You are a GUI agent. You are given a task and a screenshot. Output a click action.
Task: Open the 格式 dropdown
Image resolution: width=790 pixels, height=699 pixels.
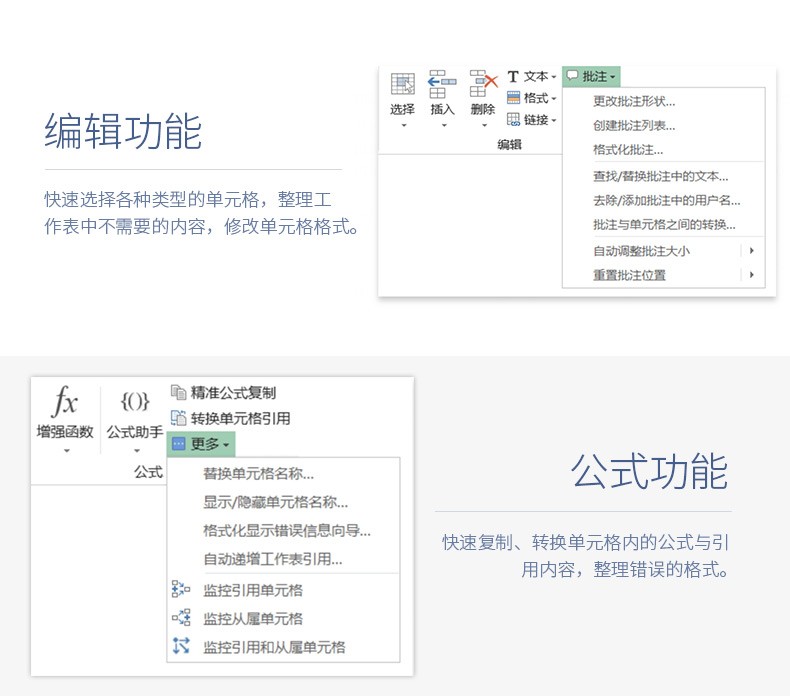click(x=532, y=98)
